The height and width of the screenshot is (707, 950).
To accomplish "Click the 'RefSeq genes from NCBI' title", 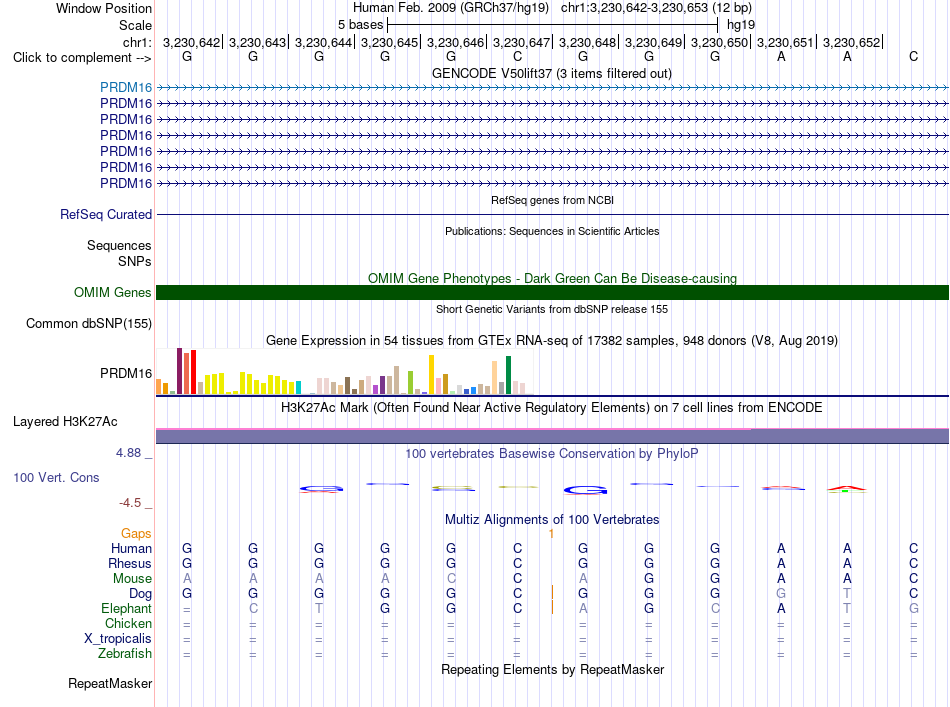I will [x=553, y=200].
